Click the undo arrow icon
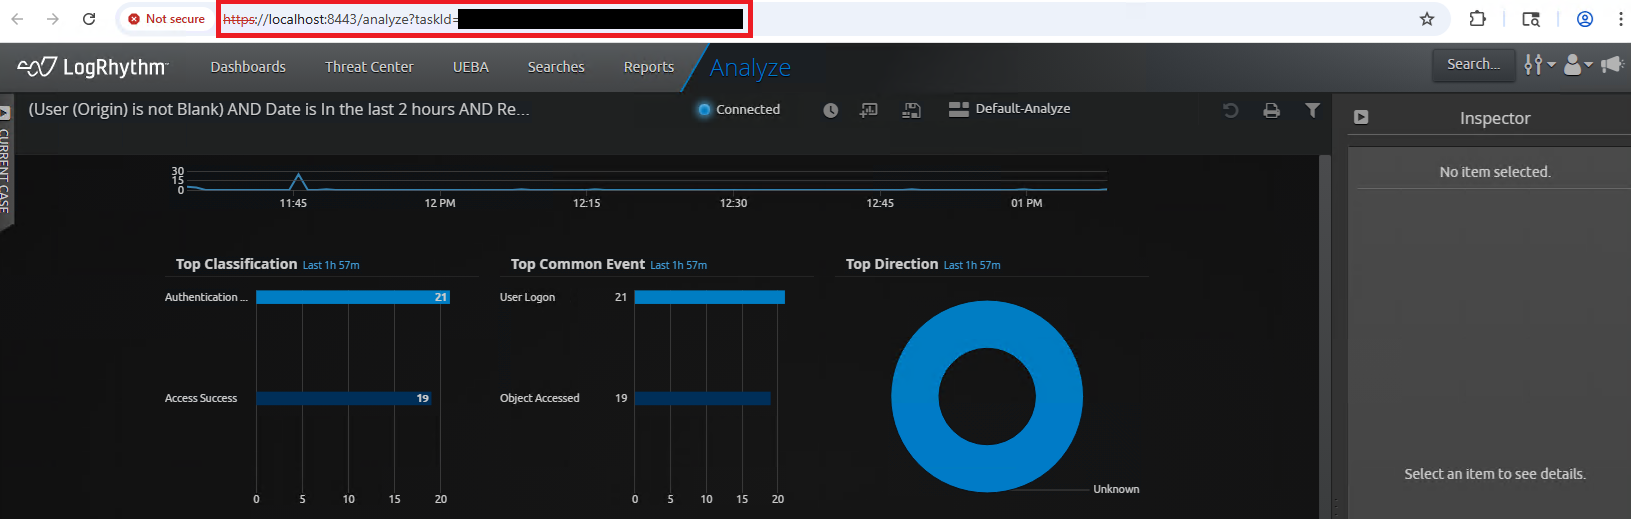 (1231, 110)
